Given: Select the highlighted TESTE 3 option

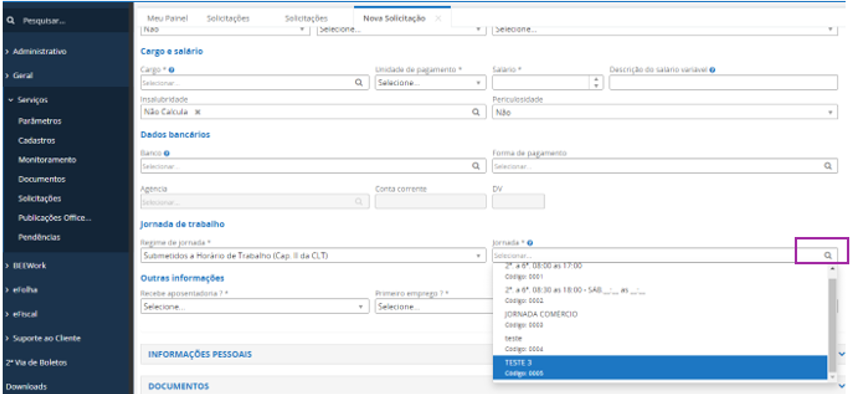Looking at the screenshot, I should point(660,367).
